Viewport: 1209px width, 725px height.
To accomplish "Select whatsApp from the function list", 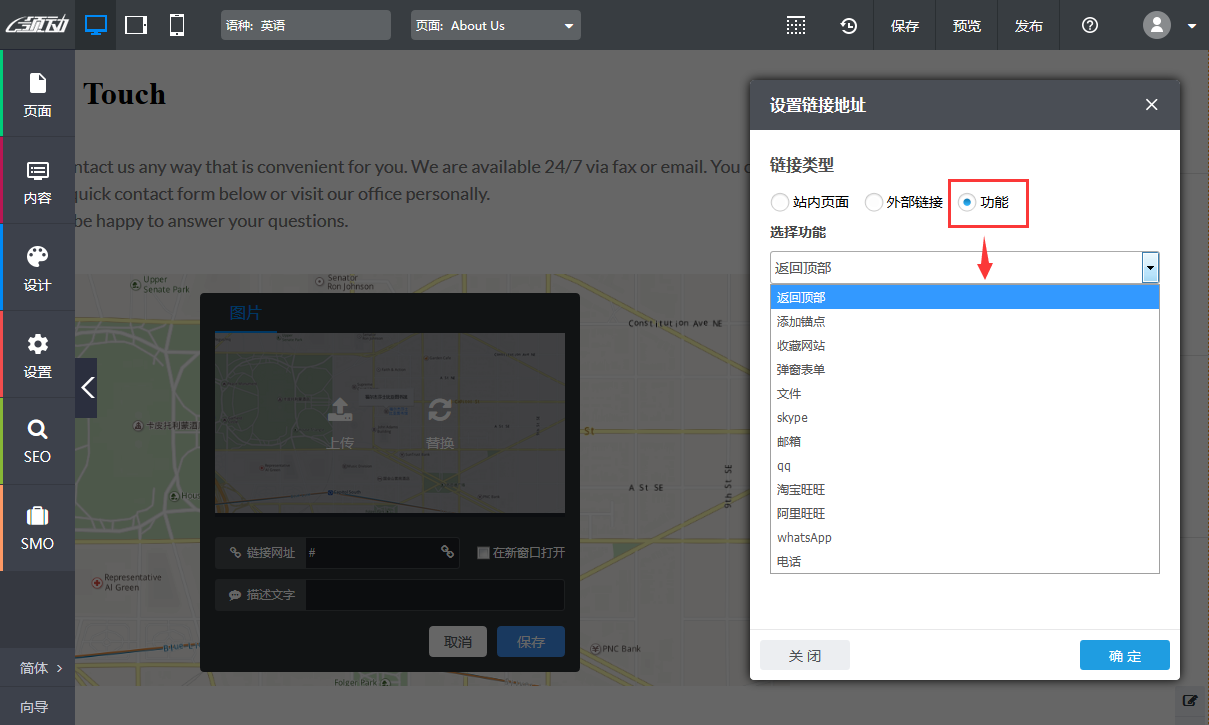I will tap(804, 537).
